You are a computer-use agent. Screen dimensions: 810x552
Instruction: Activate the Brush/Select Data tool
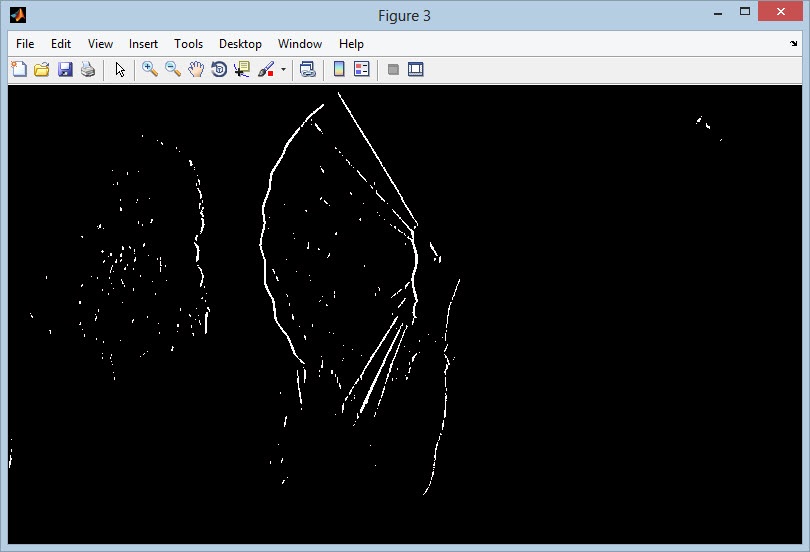(x=266, y=69)
